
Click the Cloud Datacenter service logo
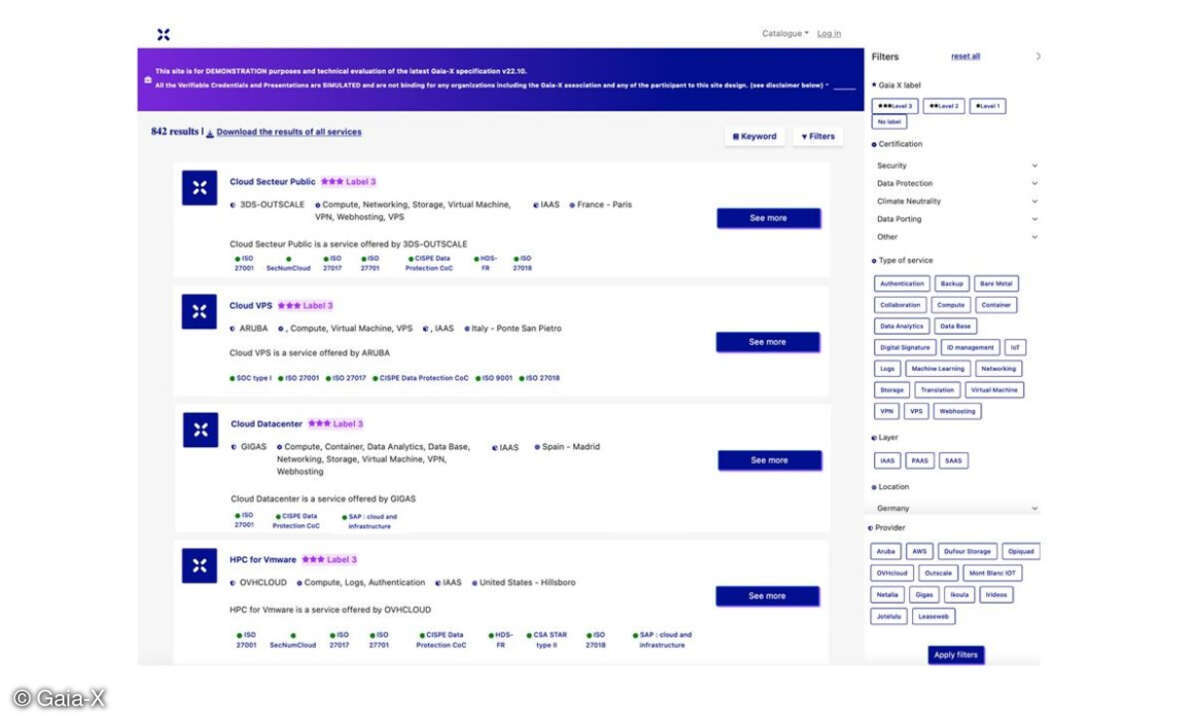tap(200, 430)
